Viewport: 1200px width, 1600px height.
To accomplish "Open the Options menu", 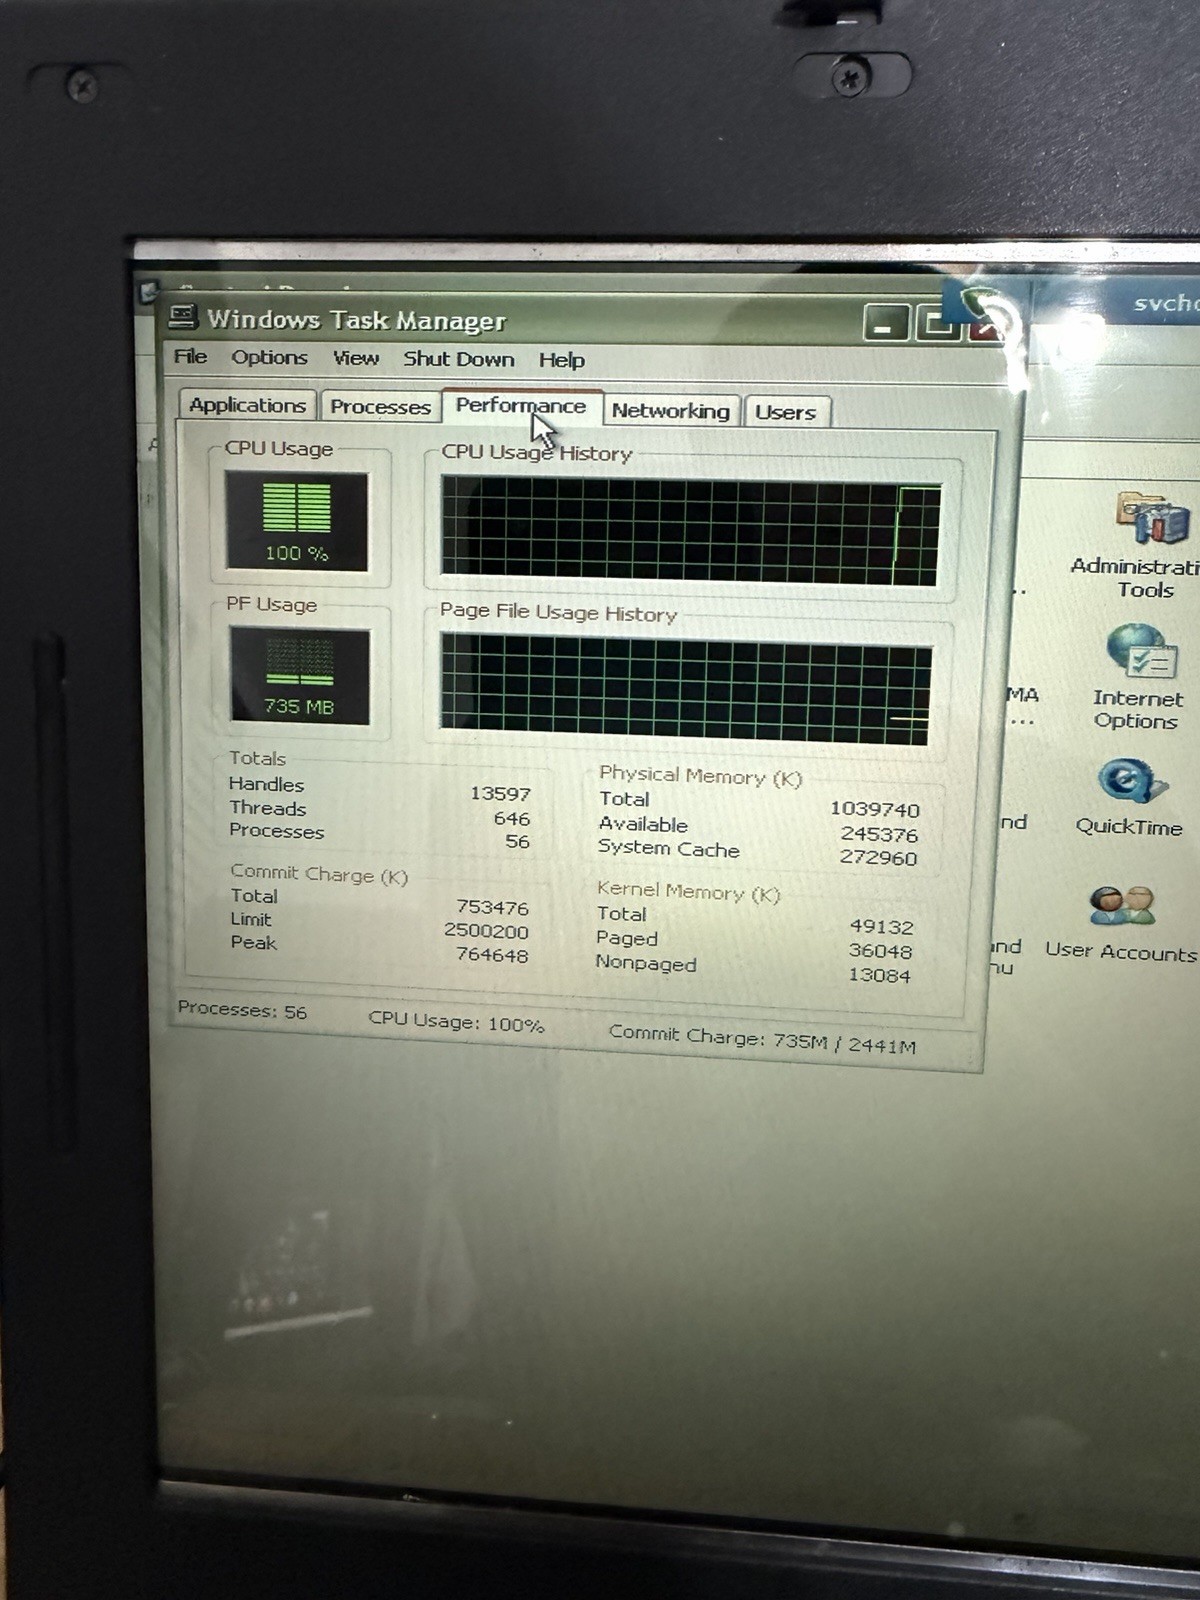I will click(x=269, y=357).
